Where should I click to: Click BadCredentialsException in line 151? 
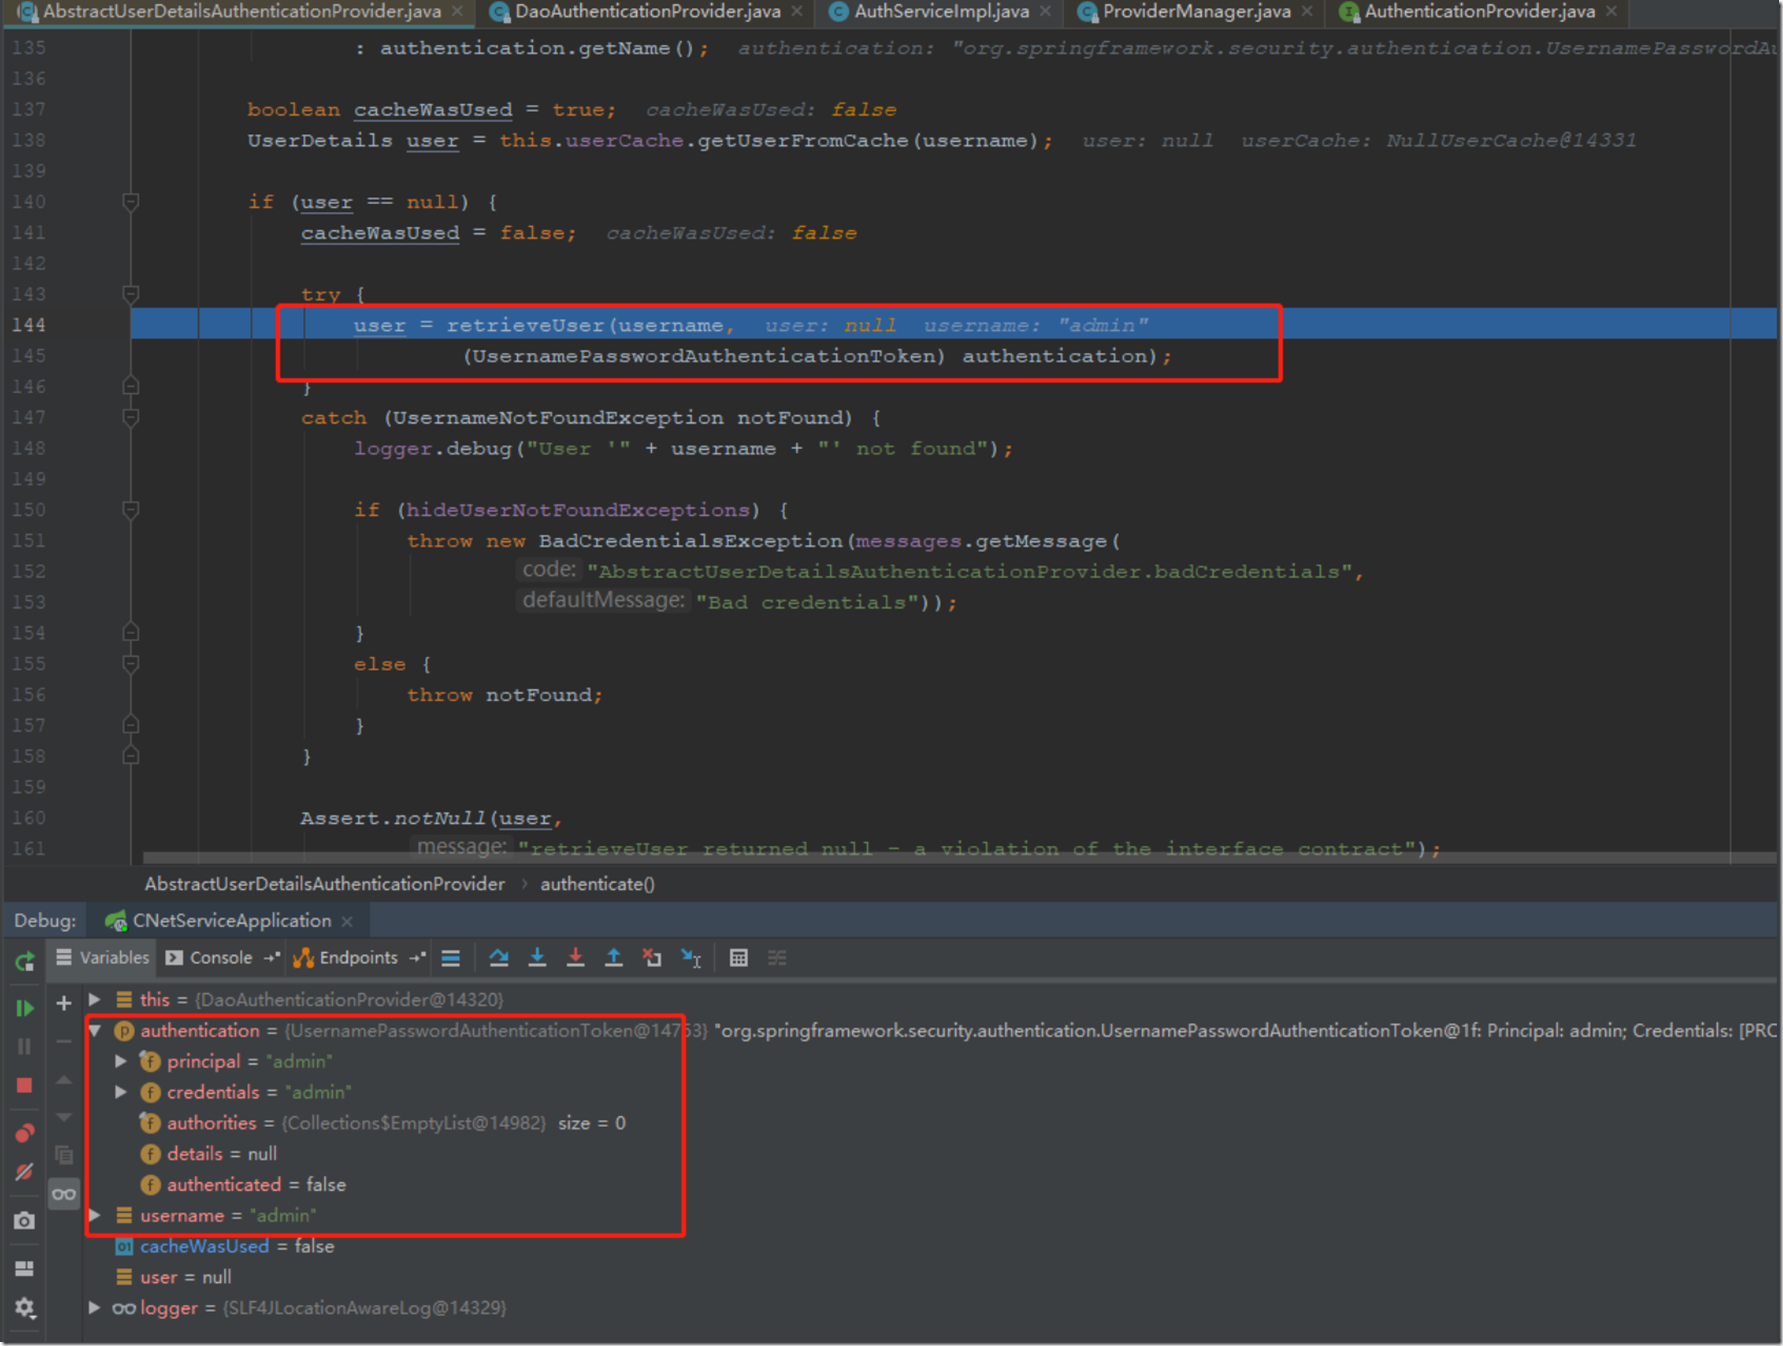click(x=690, y=541)
